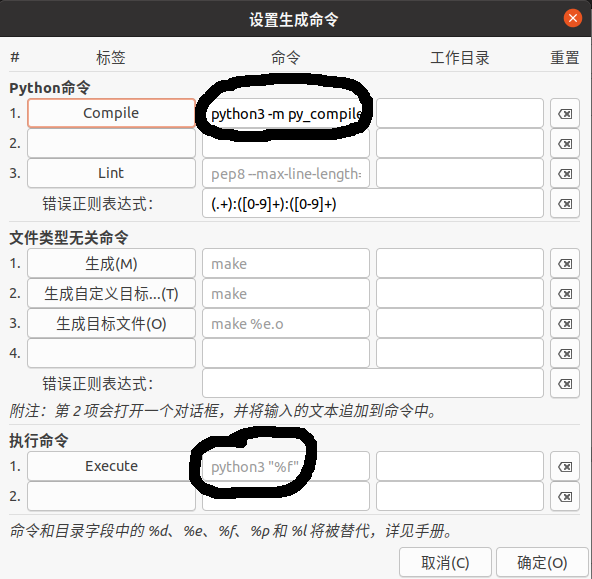Set working directory for execute row 2
The image size is (592, 579).
[460, 497]
